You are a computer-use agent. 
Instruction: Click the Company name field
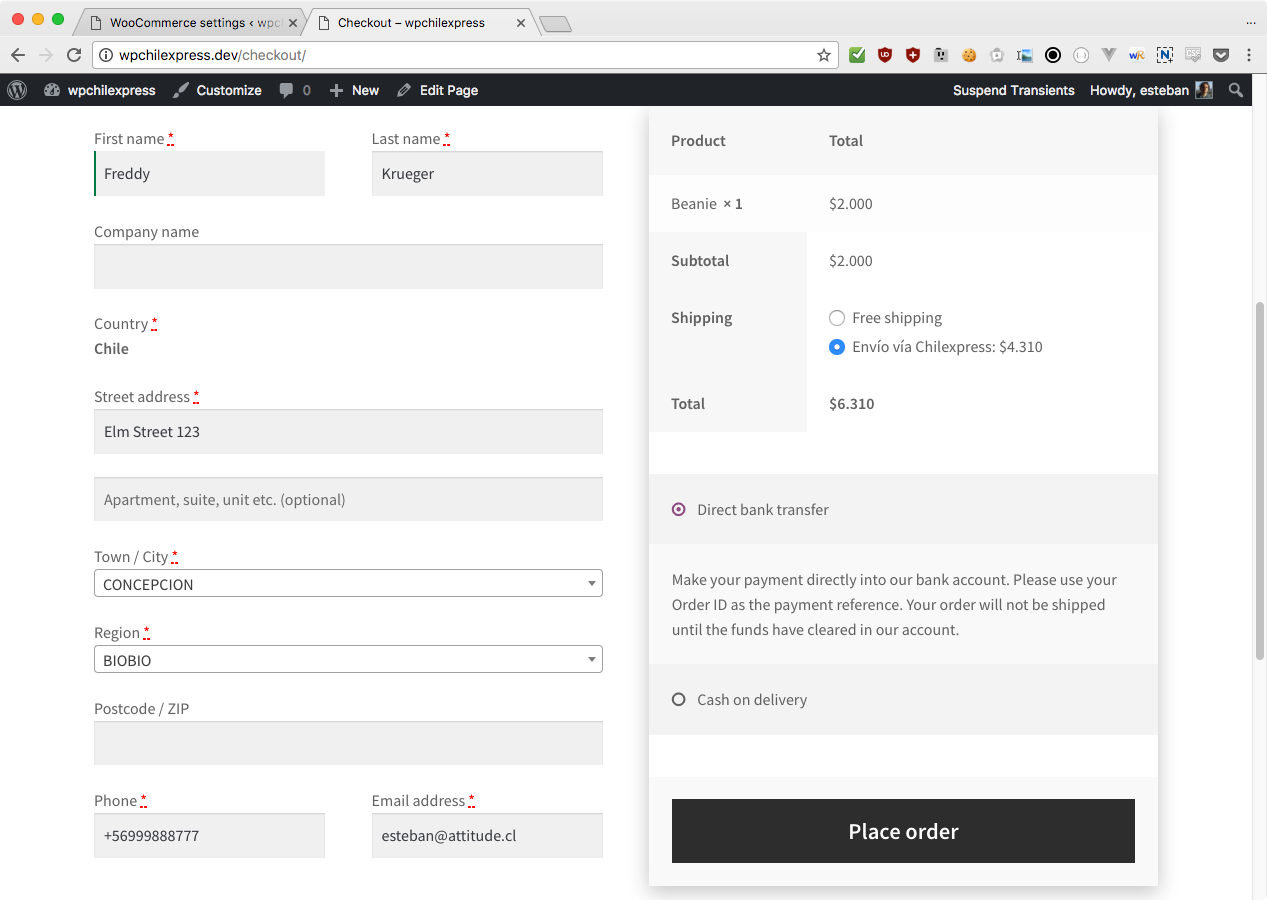coord(348,267)
